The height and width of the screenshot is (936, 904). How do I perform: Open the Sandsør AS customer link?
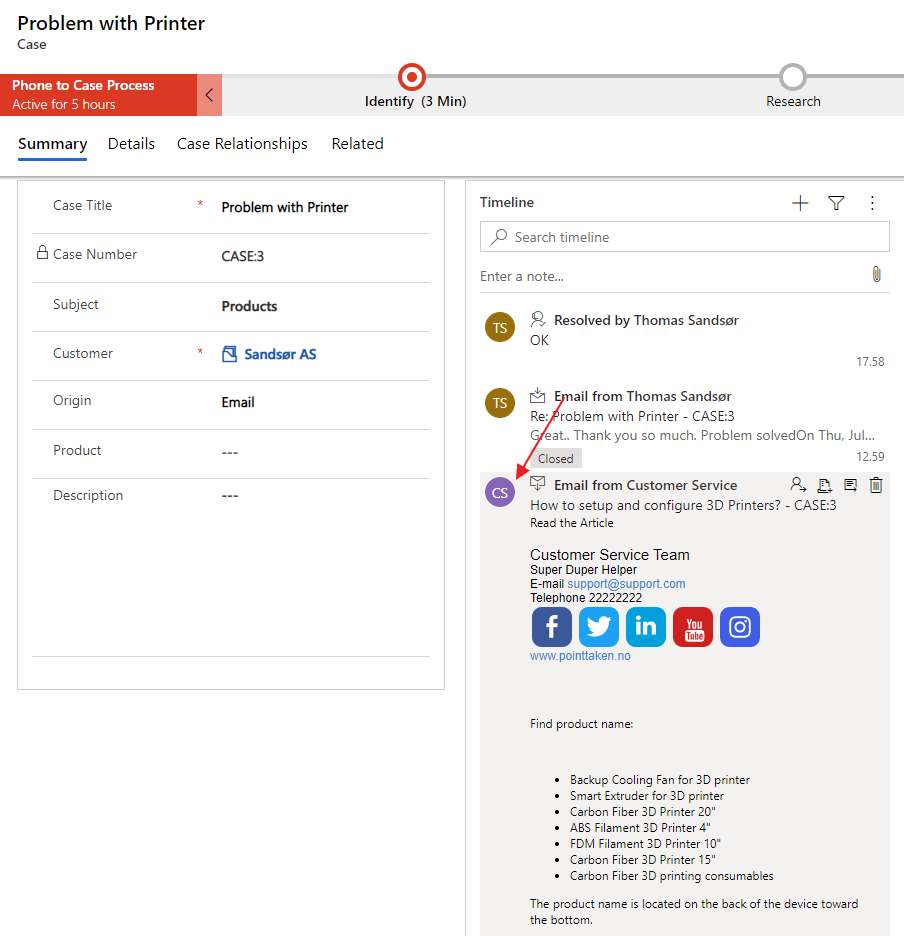coord(280,354)
